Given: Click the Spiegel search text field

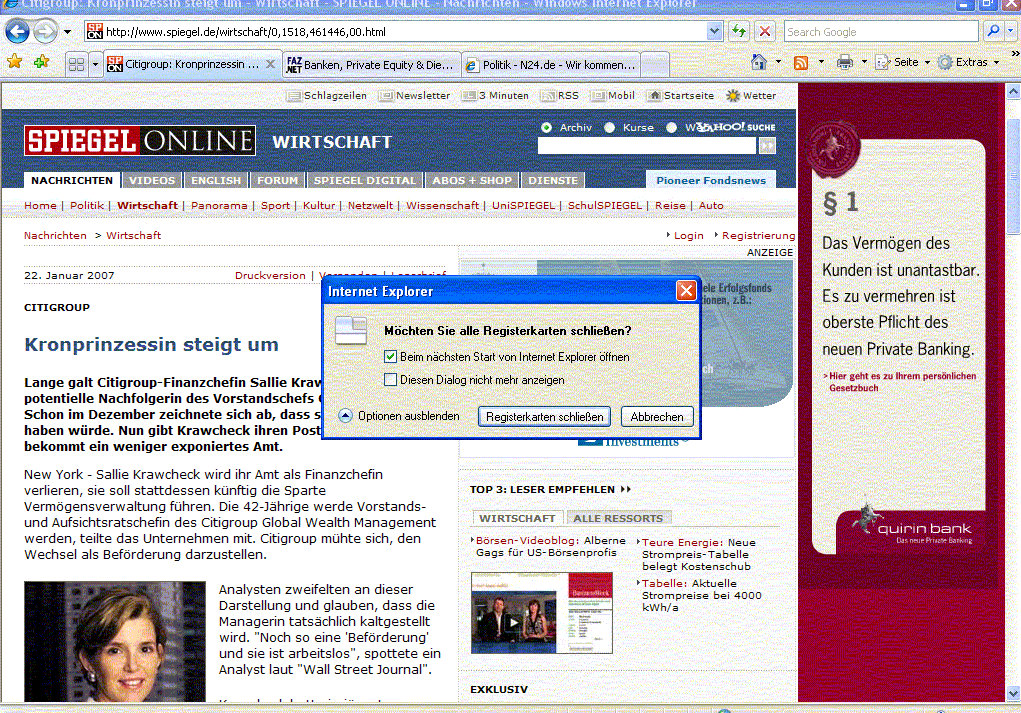Looking at the screenshot, I should pos(647,145).
